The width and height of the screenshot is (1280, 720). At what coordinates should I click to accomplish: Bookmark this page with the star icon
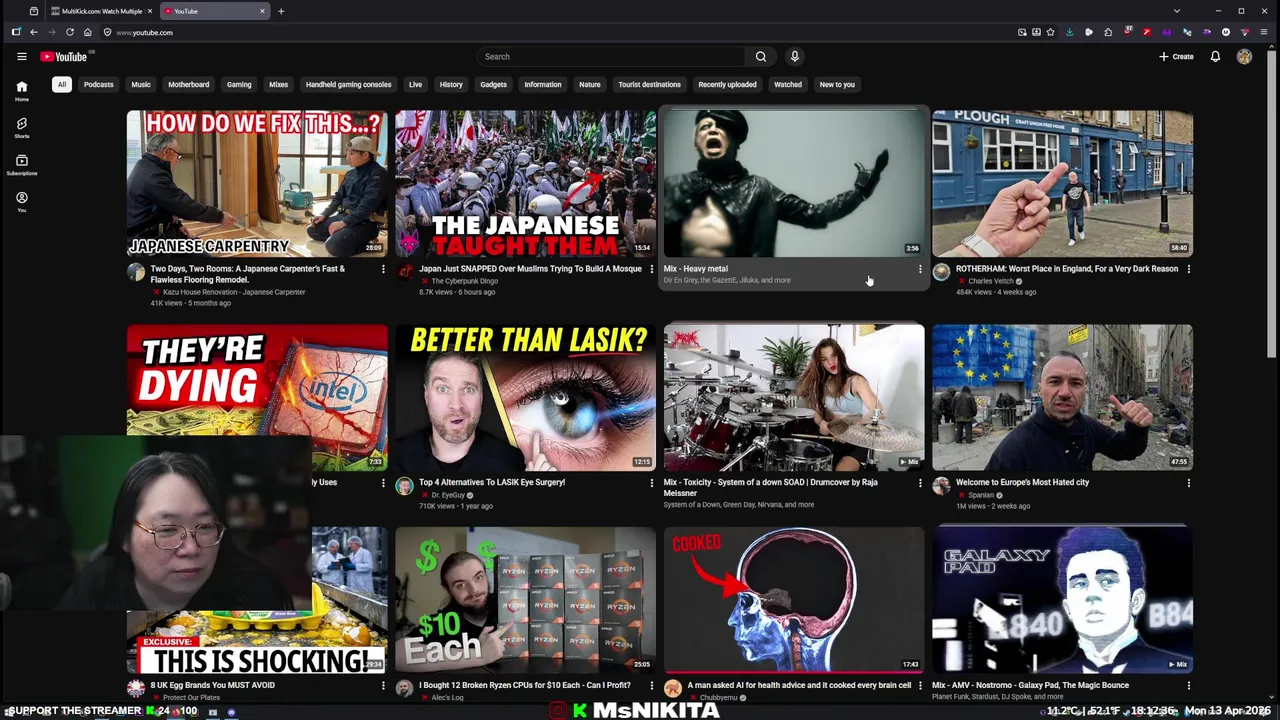click(x=1050, y=32)
